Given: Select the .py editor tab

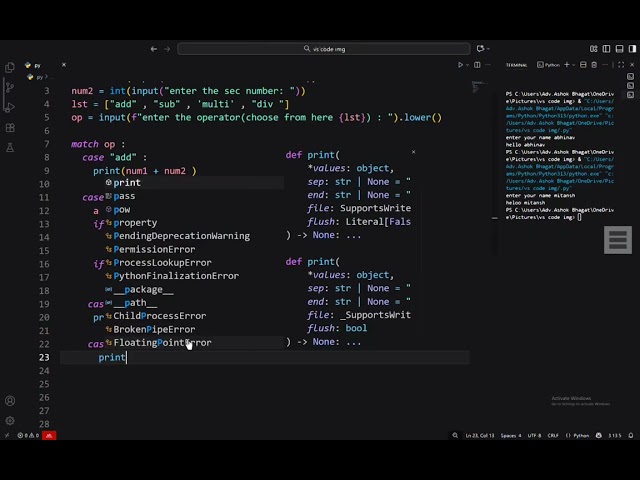Looking at the screenshot, I should tap(43, 65).
